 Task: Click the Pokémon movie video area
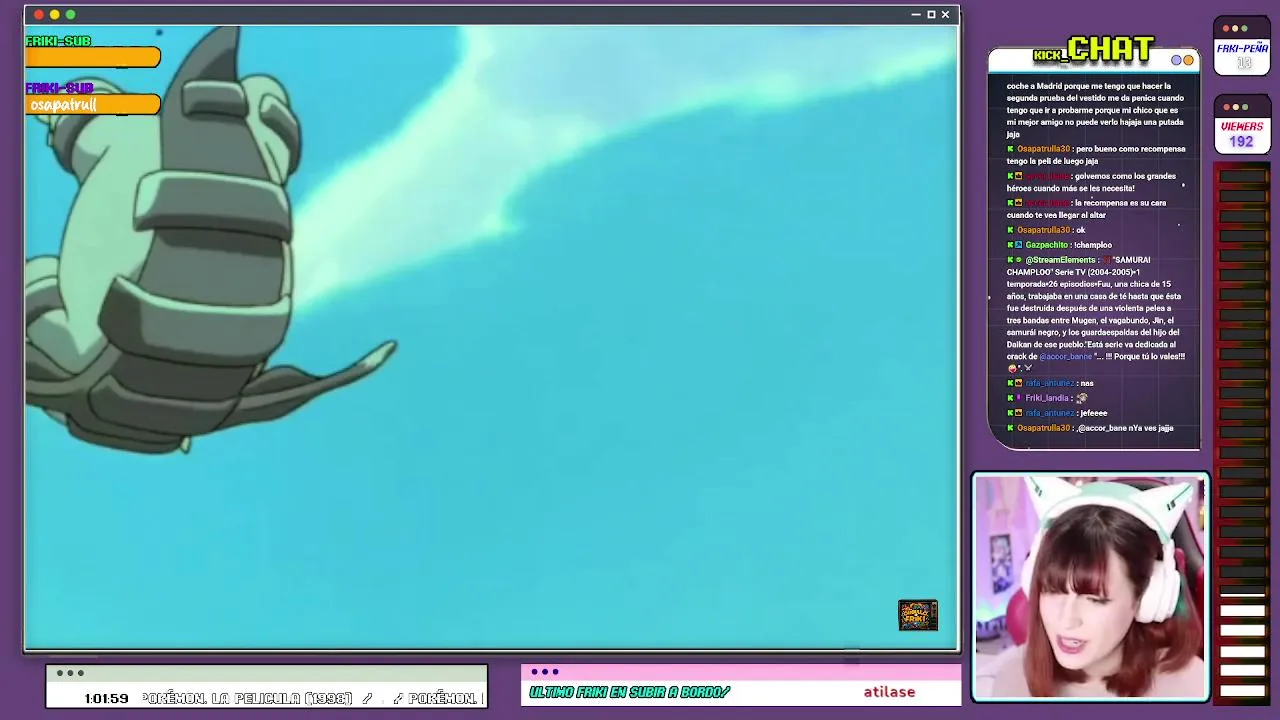[x=491, y=337]
